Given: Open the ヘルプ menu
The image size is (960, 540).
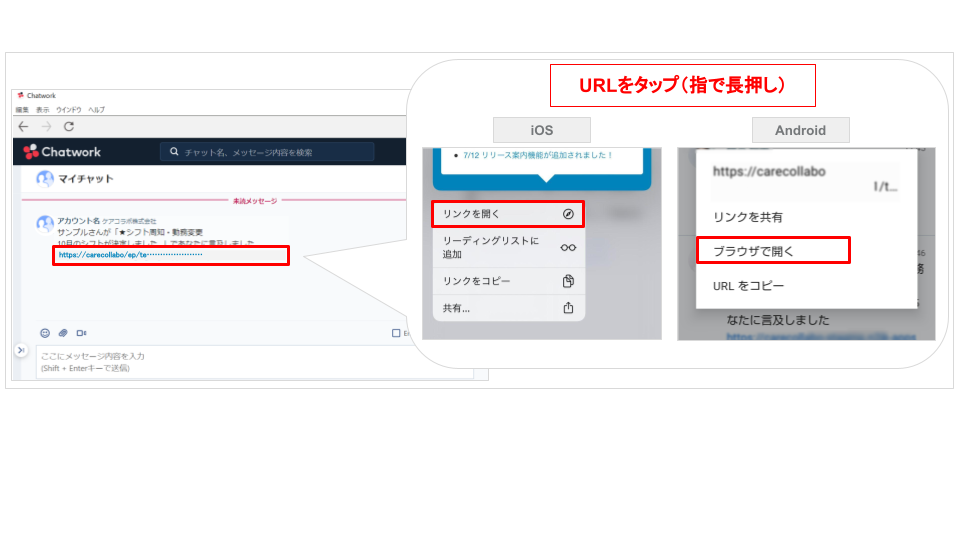Looking at the screenshot, I should pos(96,110).
